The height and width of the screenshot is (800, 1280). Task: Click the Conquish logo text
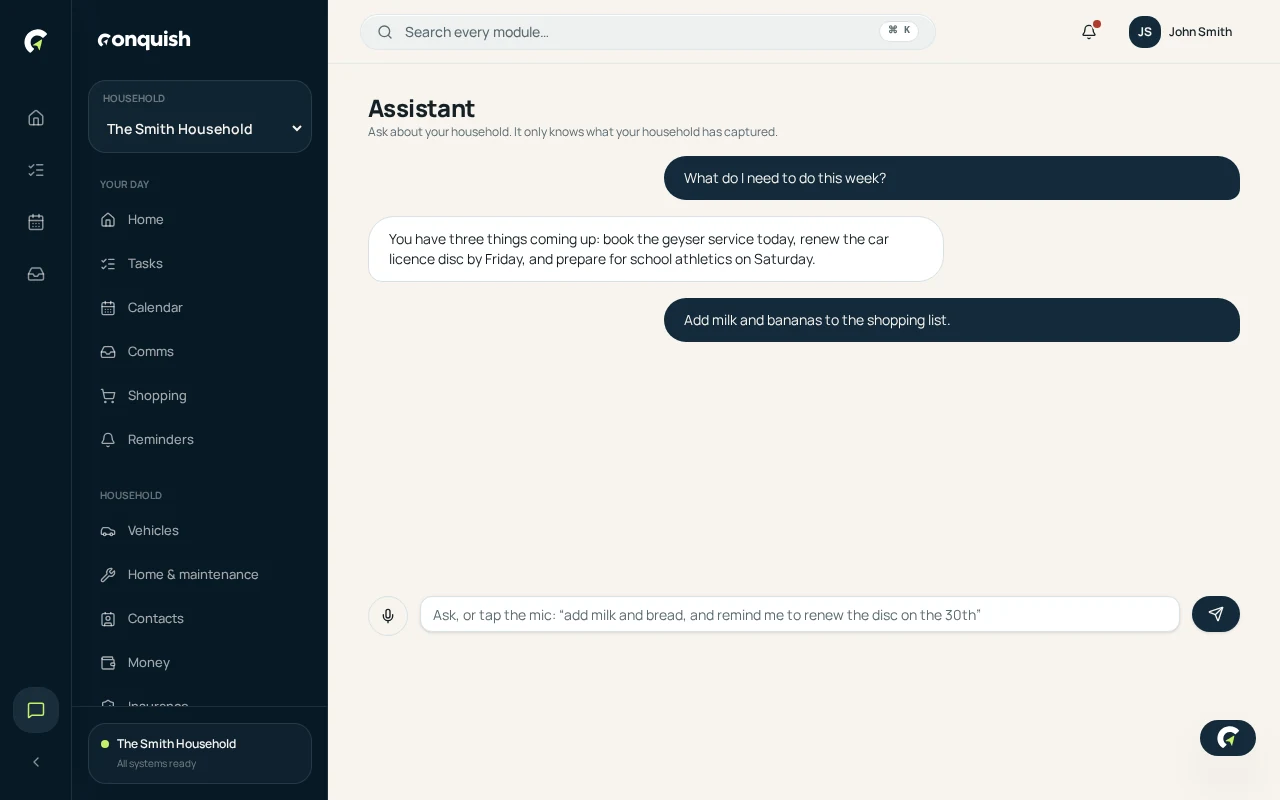pos(144,40)
